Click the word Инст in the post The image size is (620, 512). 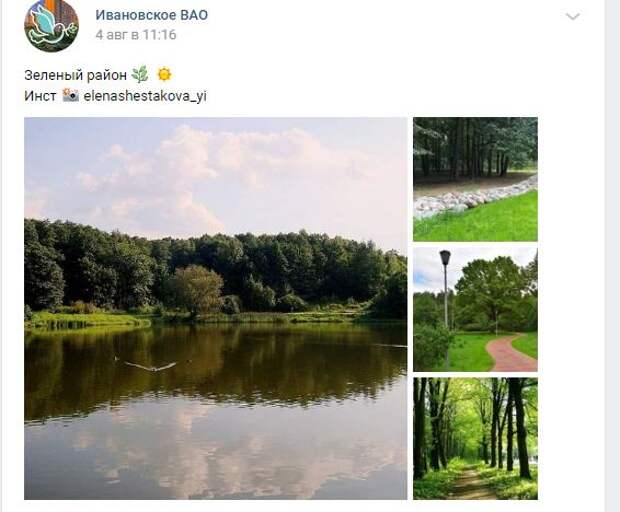click(x=40, y=96)
